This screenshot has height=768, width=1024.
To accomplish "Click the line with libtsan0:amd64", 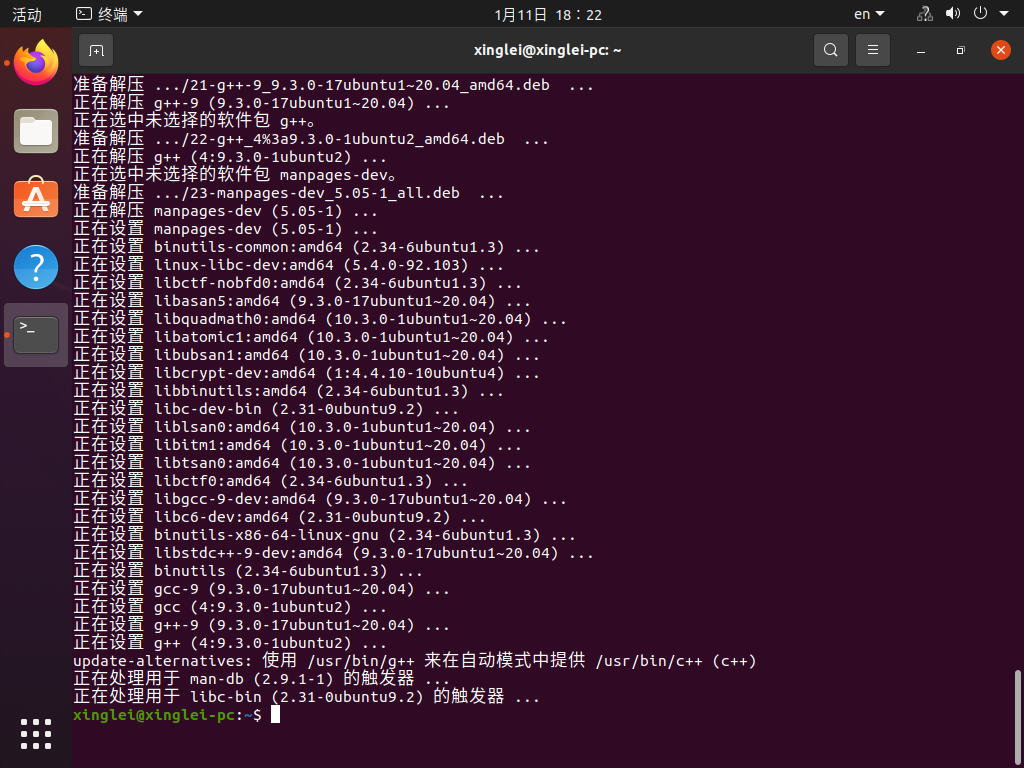I will (x=302, y=463).
